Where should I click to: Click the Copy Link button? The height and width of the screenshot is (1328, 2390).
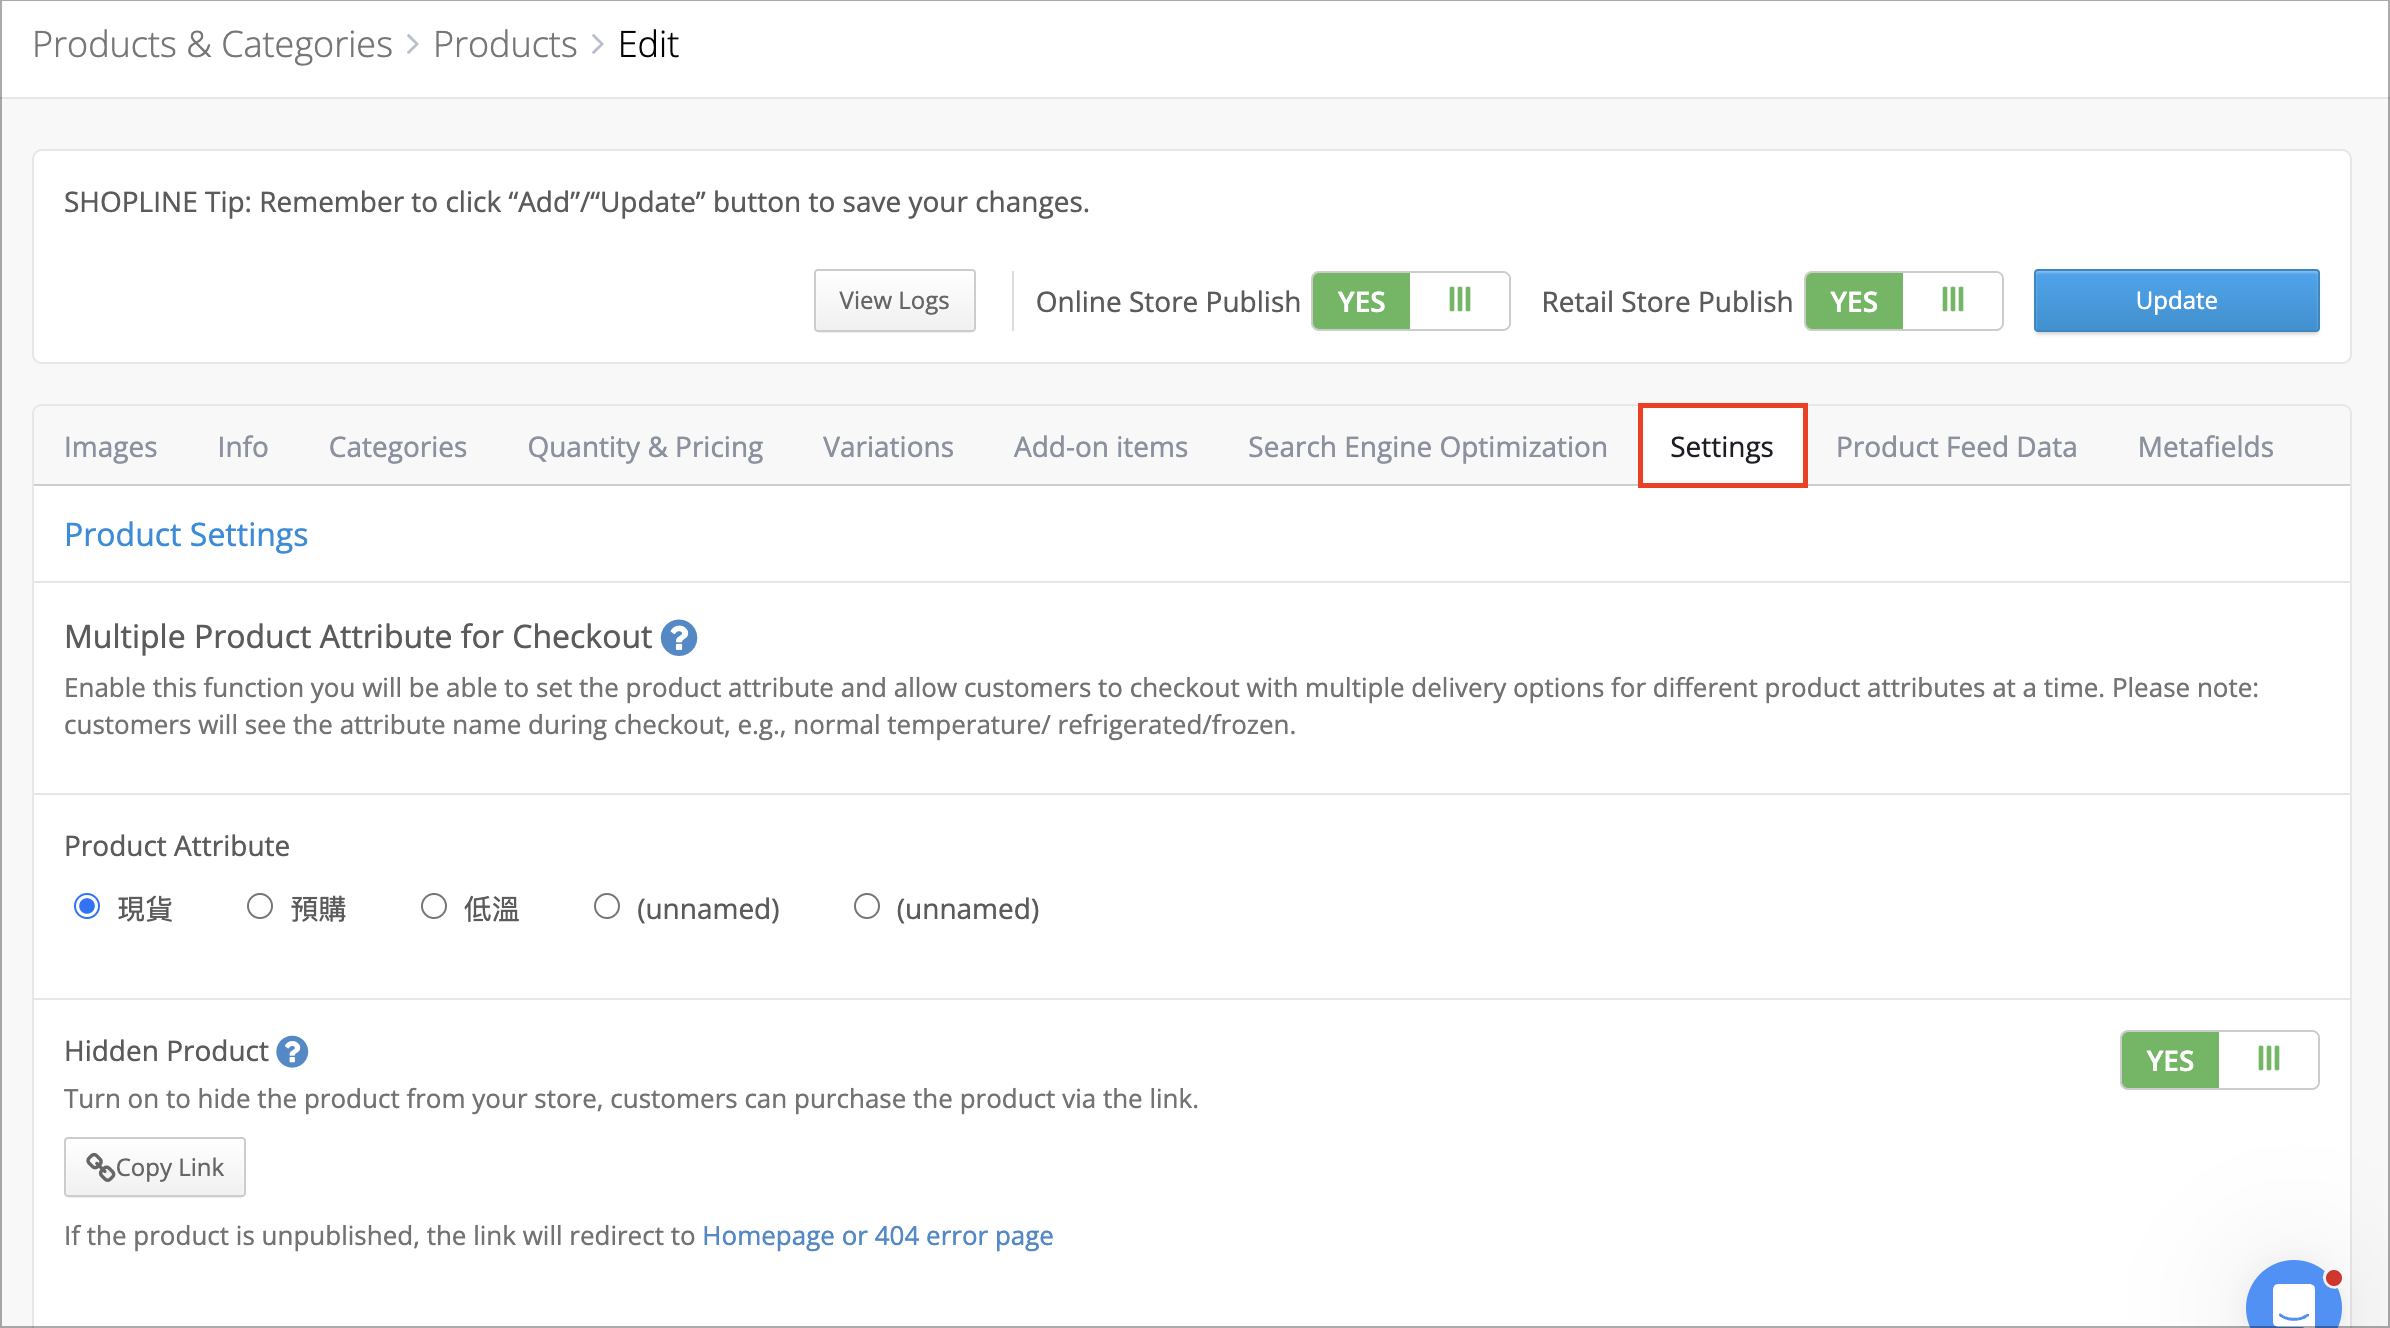point(155,1167)
